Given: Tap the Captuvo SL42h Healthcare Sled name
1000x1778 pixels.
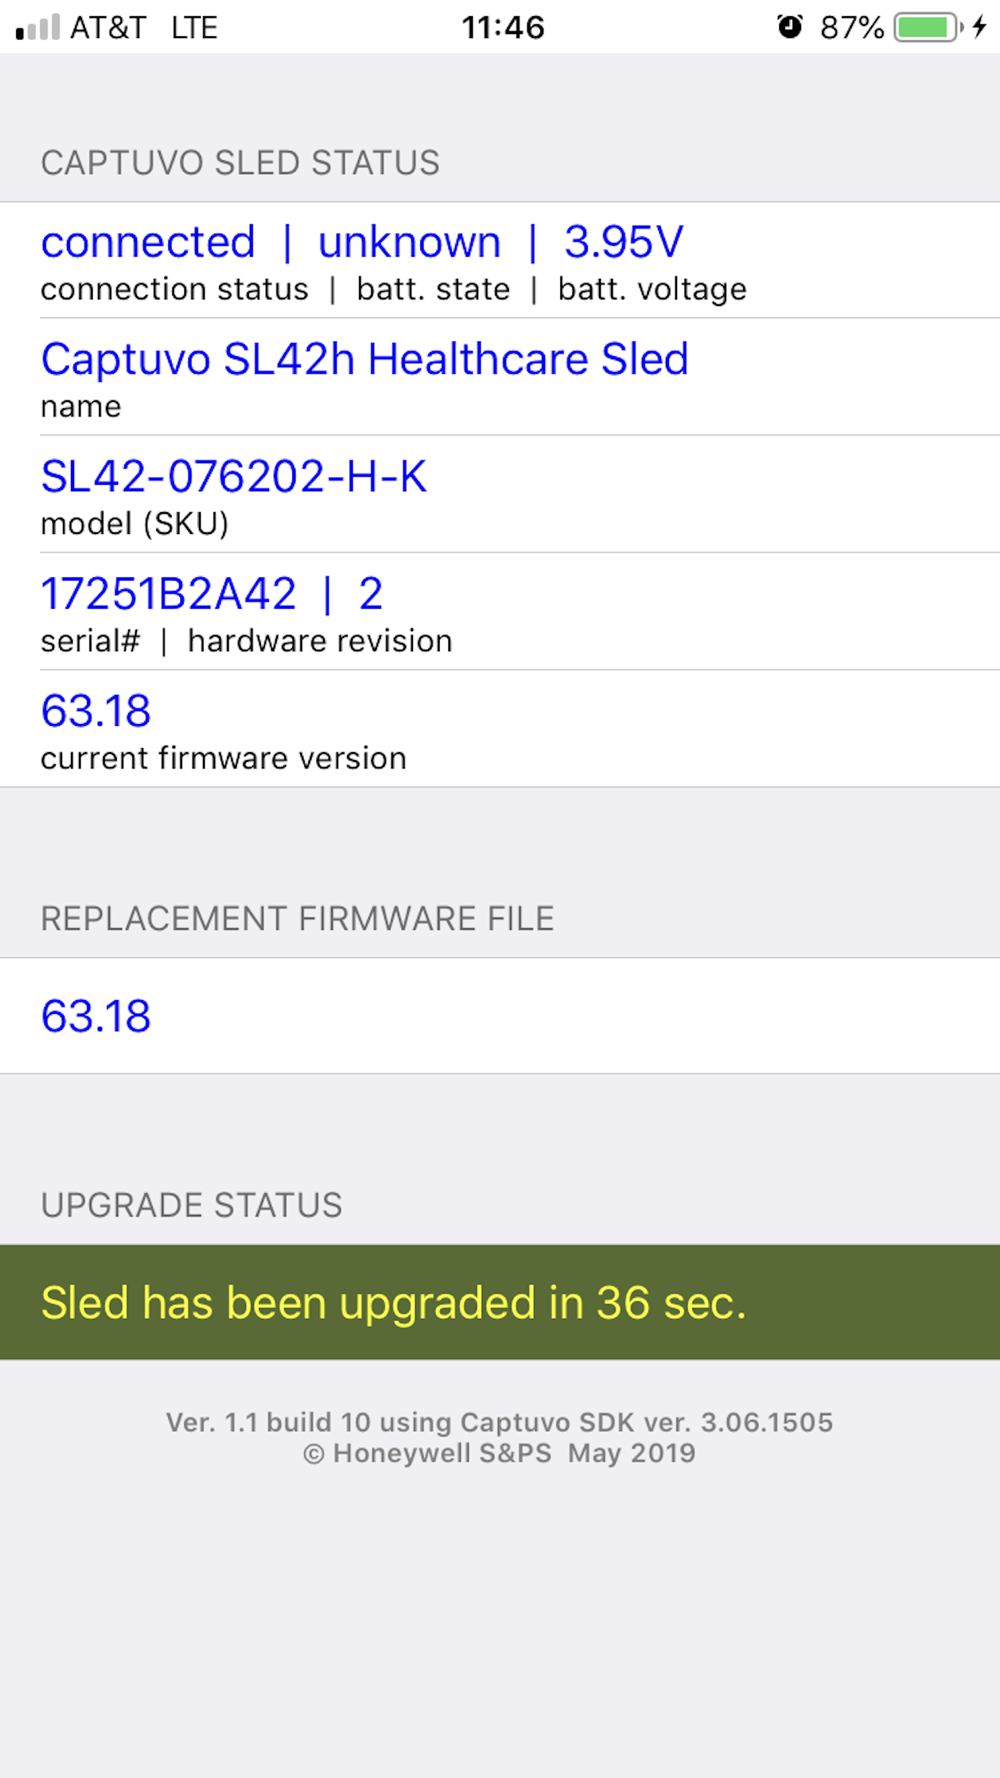Looking at the screenshot, I should (x=364, y=359).
